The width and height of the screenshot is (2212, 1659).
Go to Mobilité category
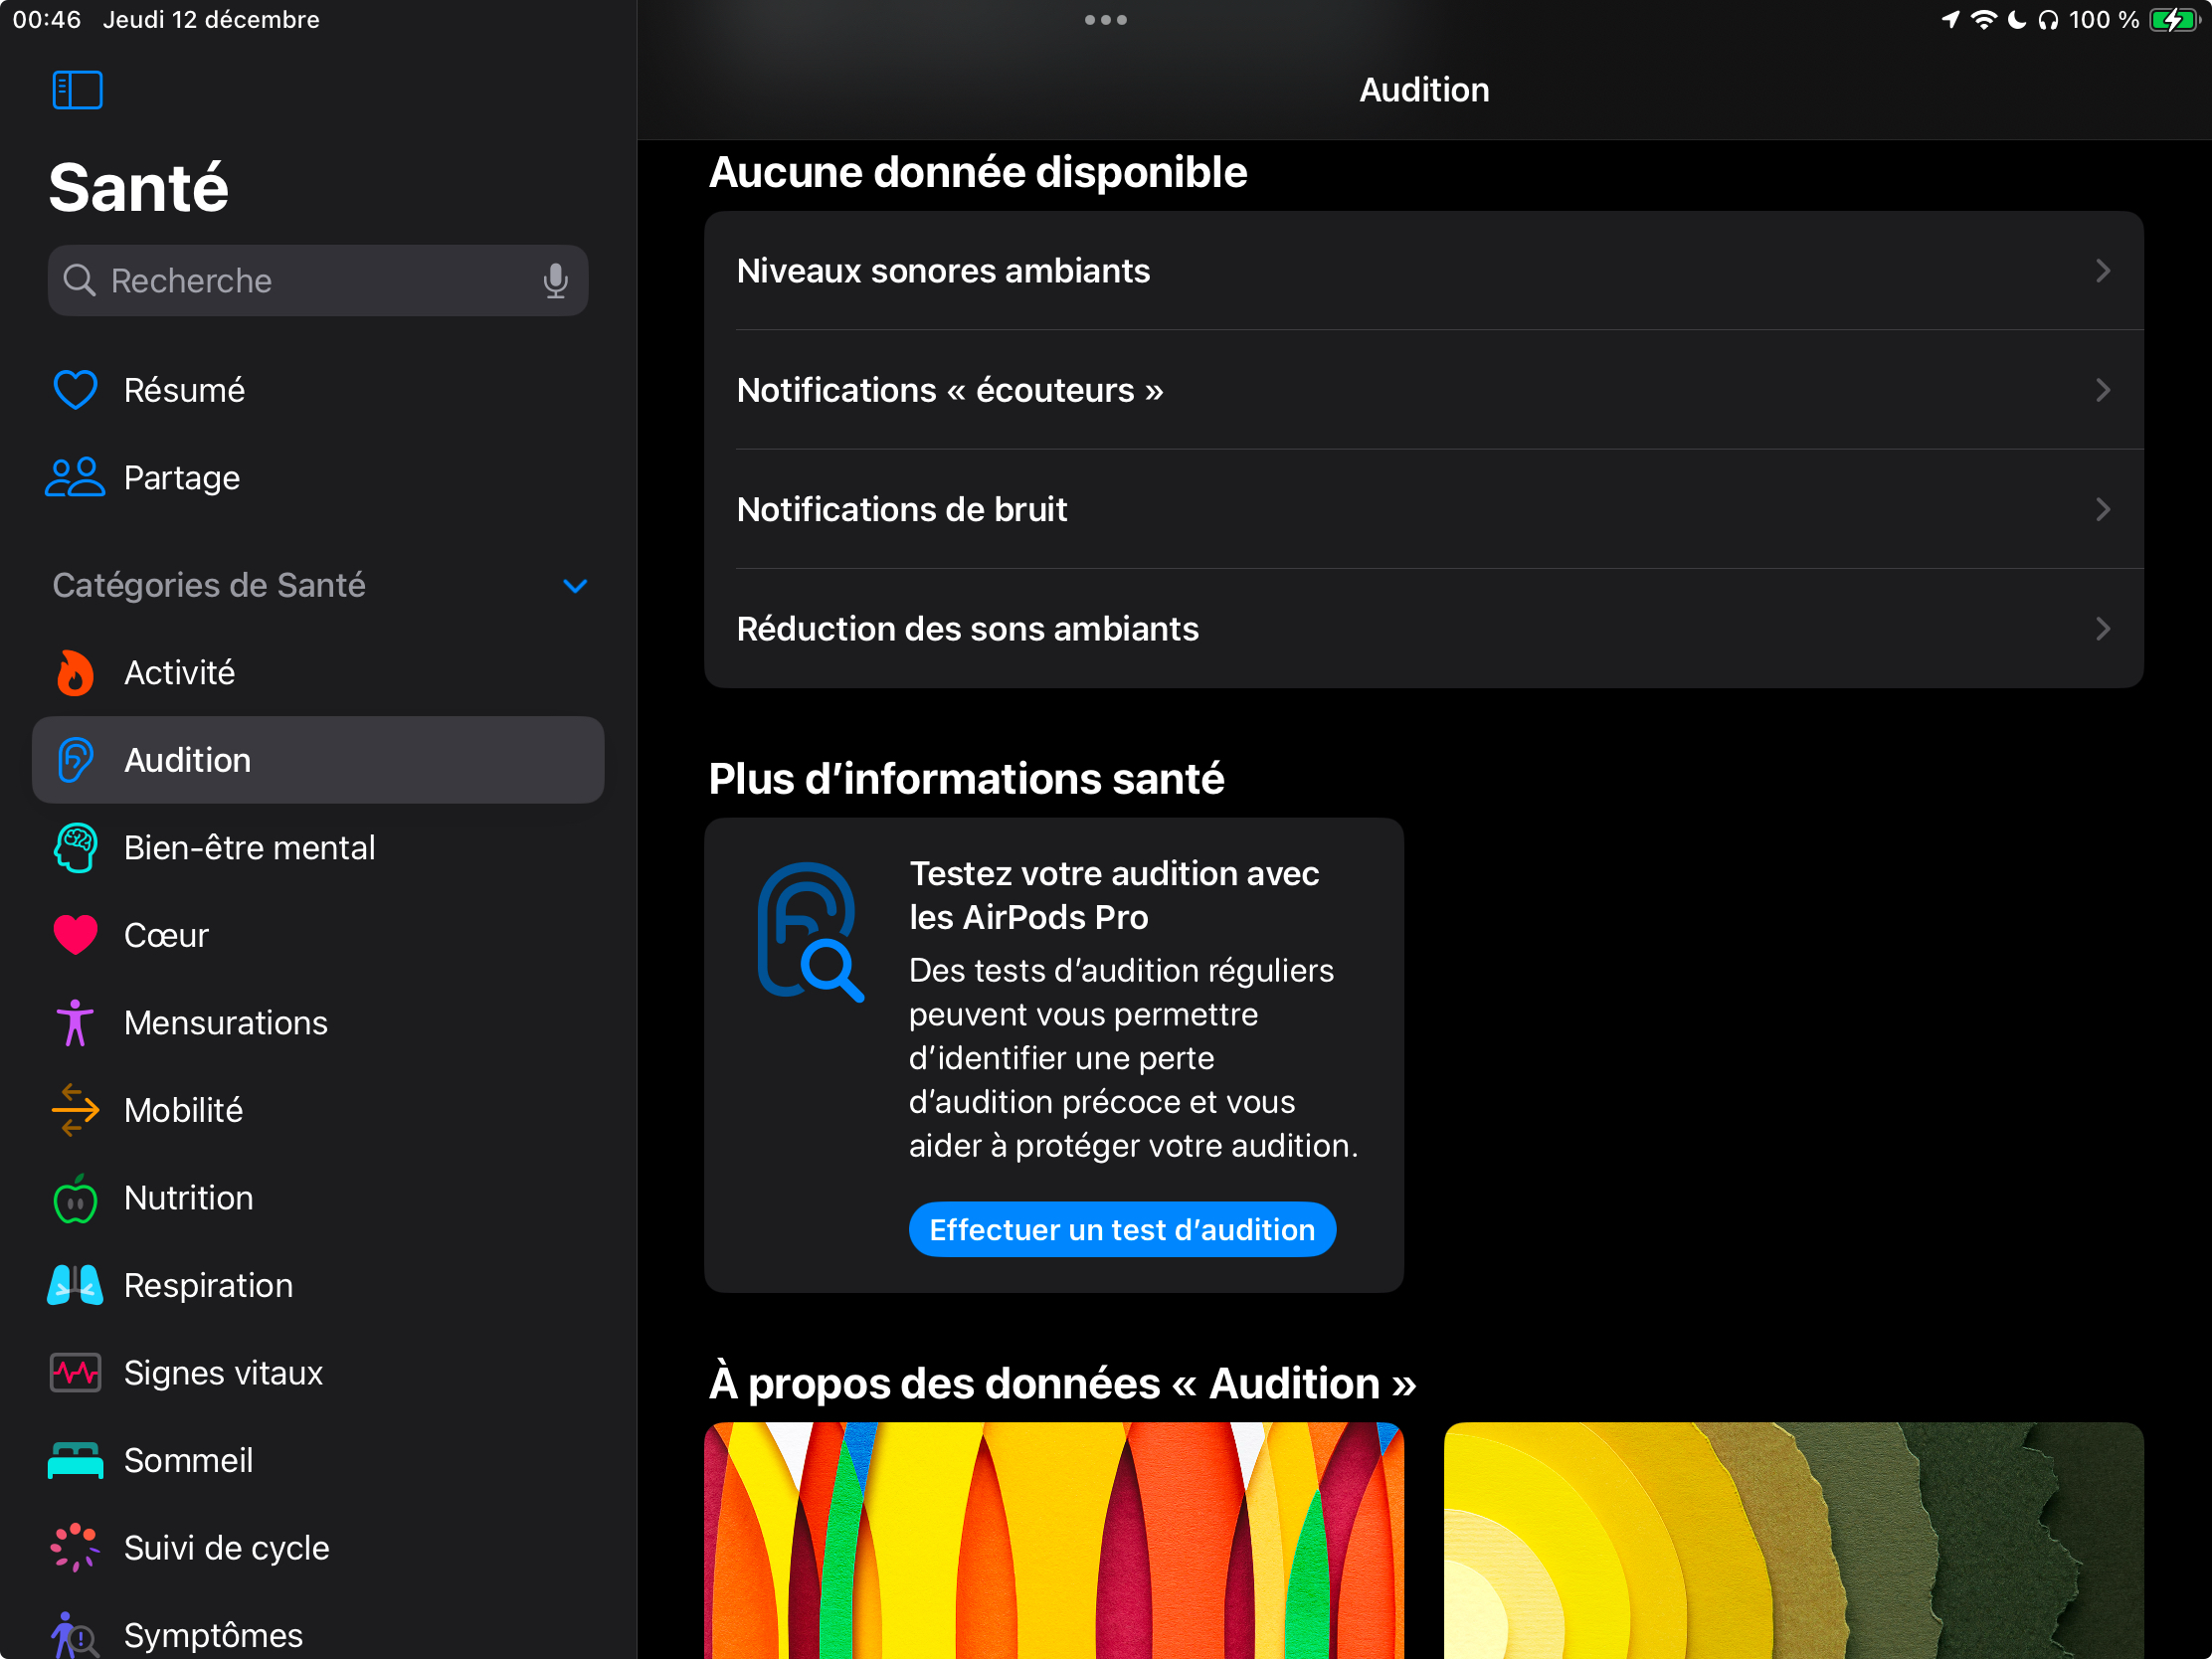pos(183,1110)
